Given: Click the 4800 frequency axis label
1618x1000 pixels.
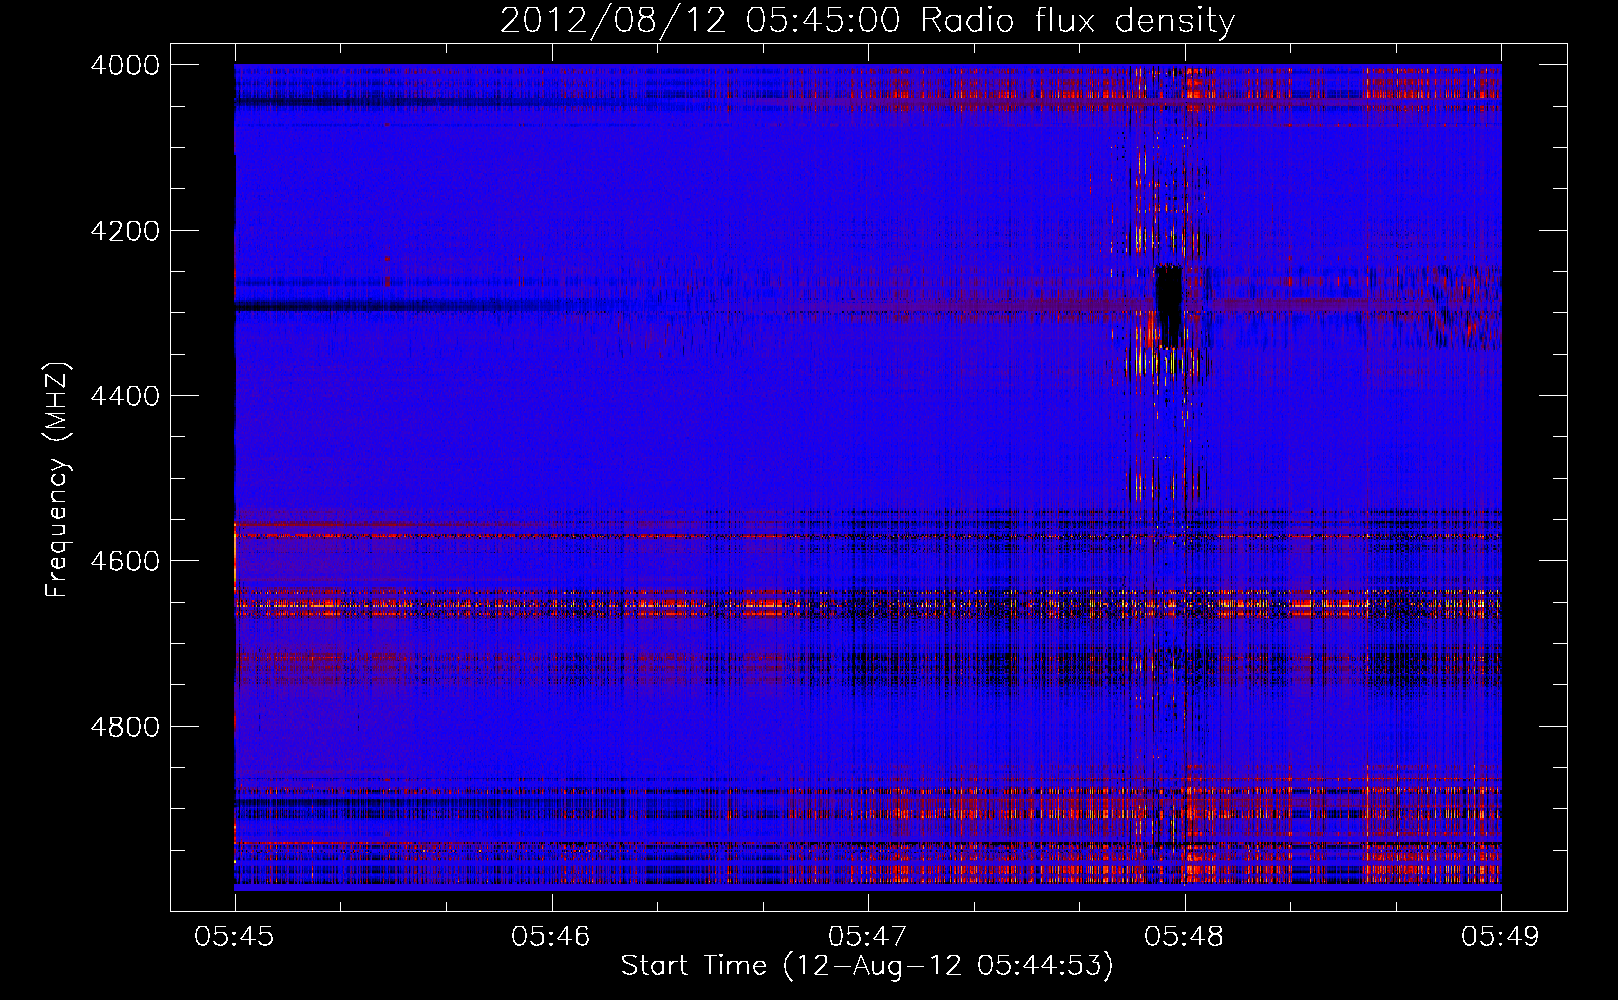Looking at the screenshot, I should [x=125, y=727].
